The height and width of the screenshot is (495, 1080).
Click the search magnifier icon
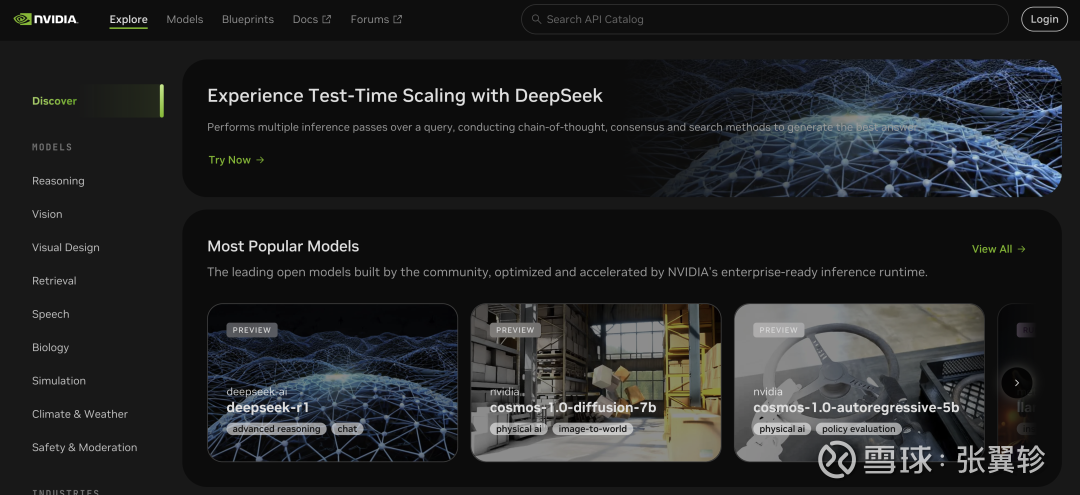coord(537,19)
